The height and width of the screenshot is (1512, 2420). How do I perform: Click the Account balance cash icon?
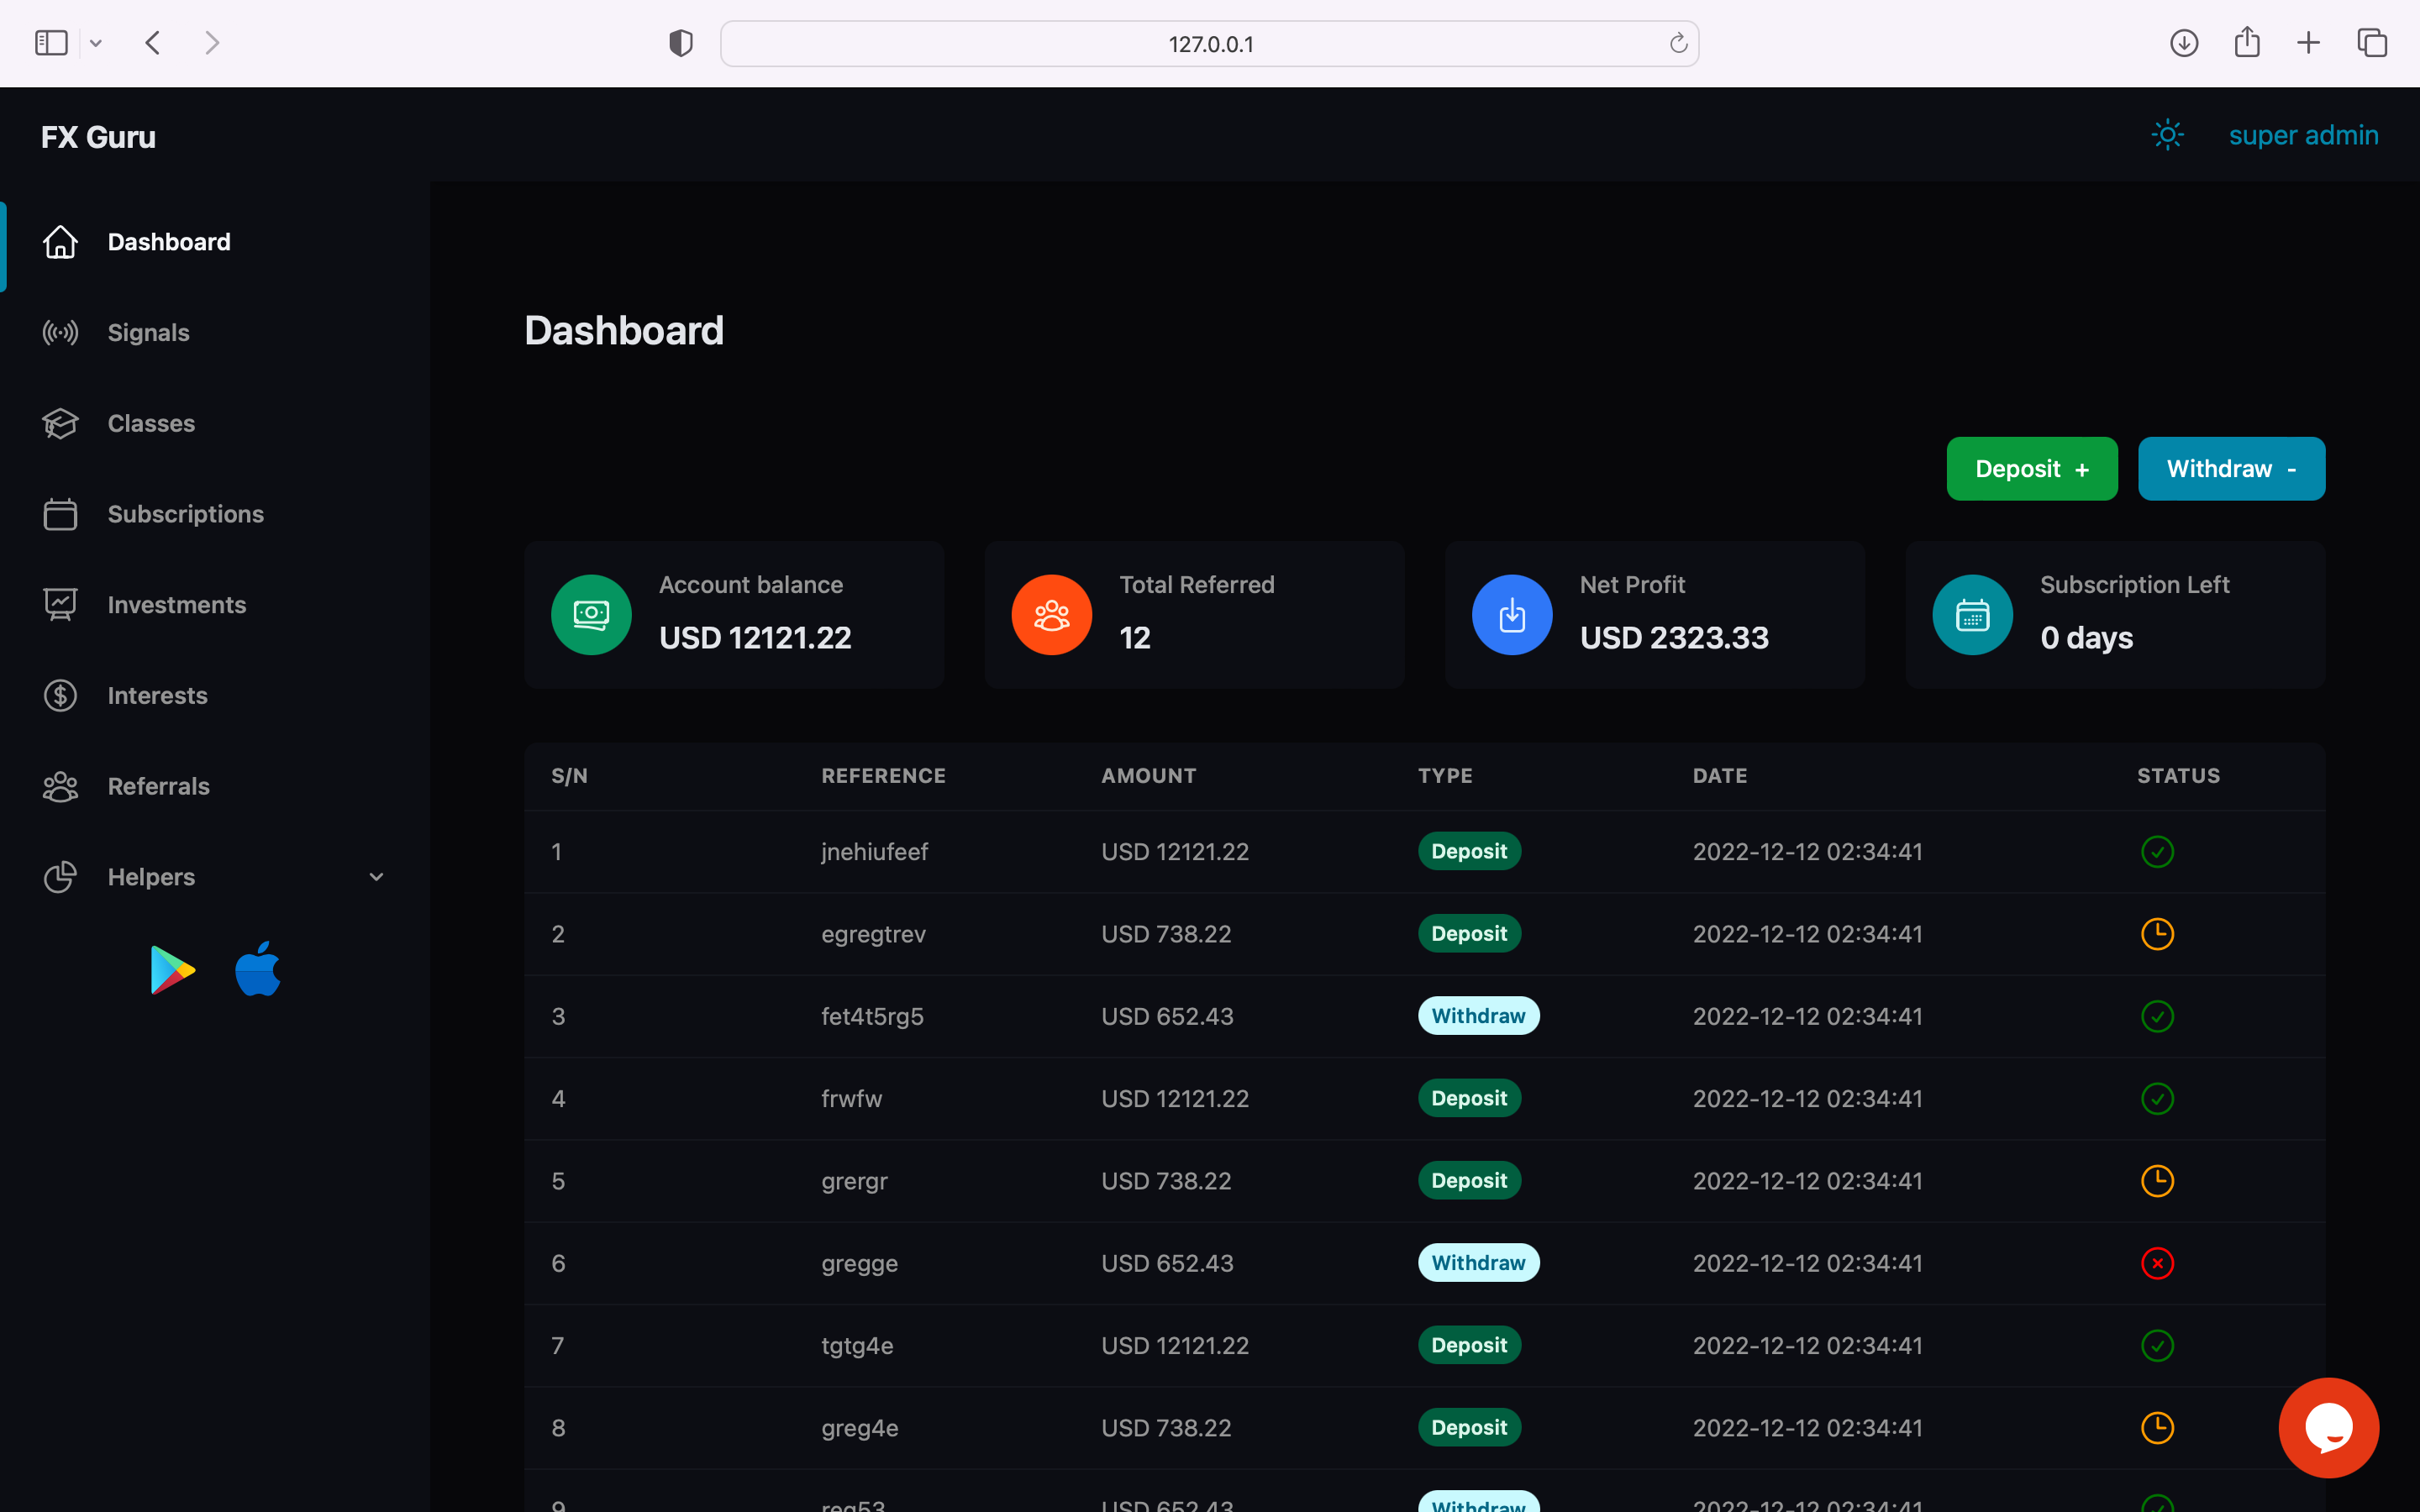[591, 615]
